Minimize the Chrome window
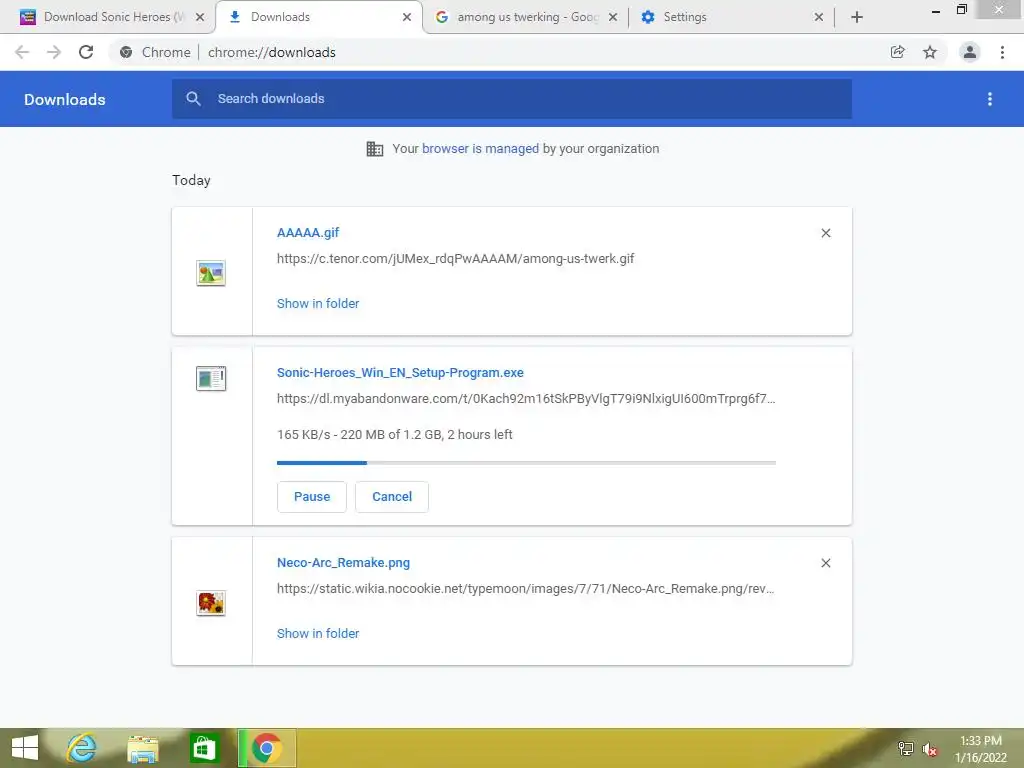Viewport: 1024px width, 768px height. coord(936,10)
